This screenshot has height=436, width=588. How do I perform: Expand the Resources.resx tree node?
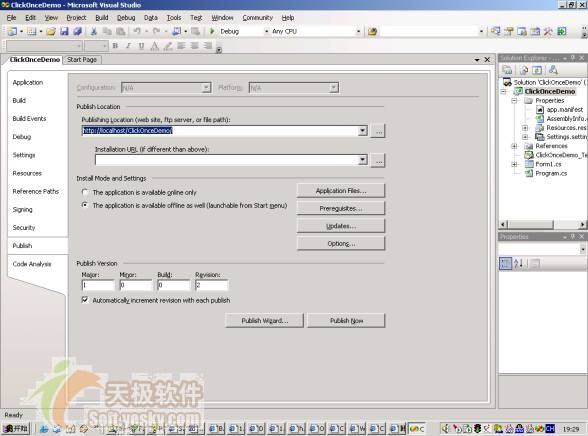(525, 128)
